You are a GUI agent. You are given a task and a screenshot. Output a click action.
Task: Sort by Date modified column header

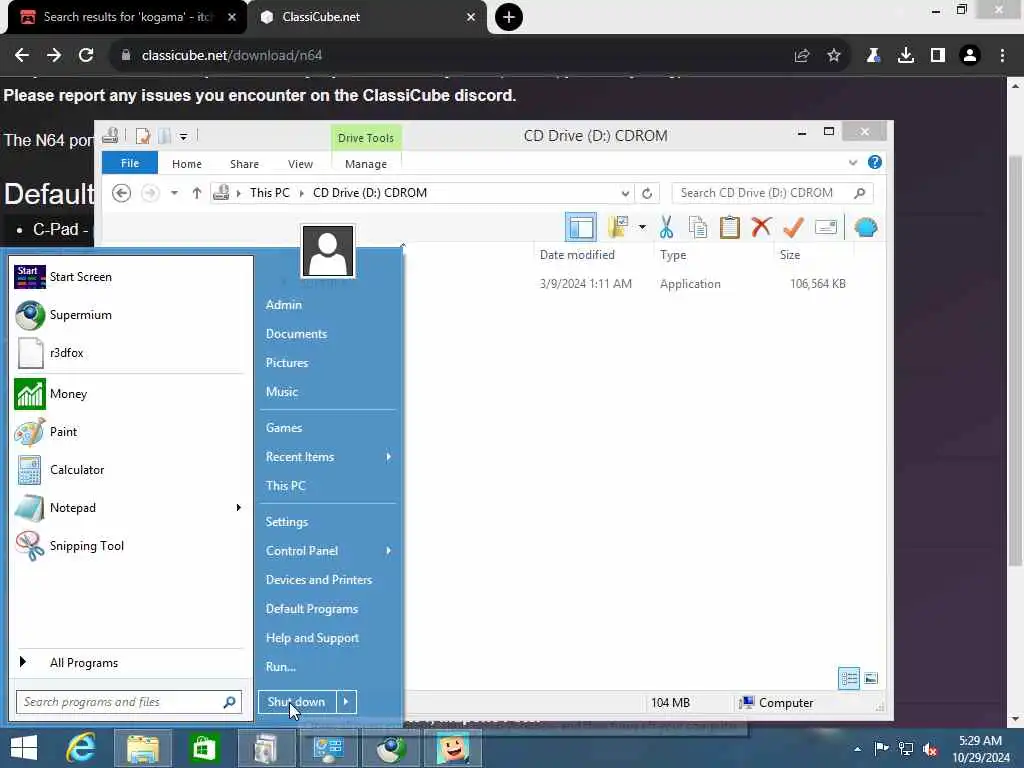(x=577, y=255)
